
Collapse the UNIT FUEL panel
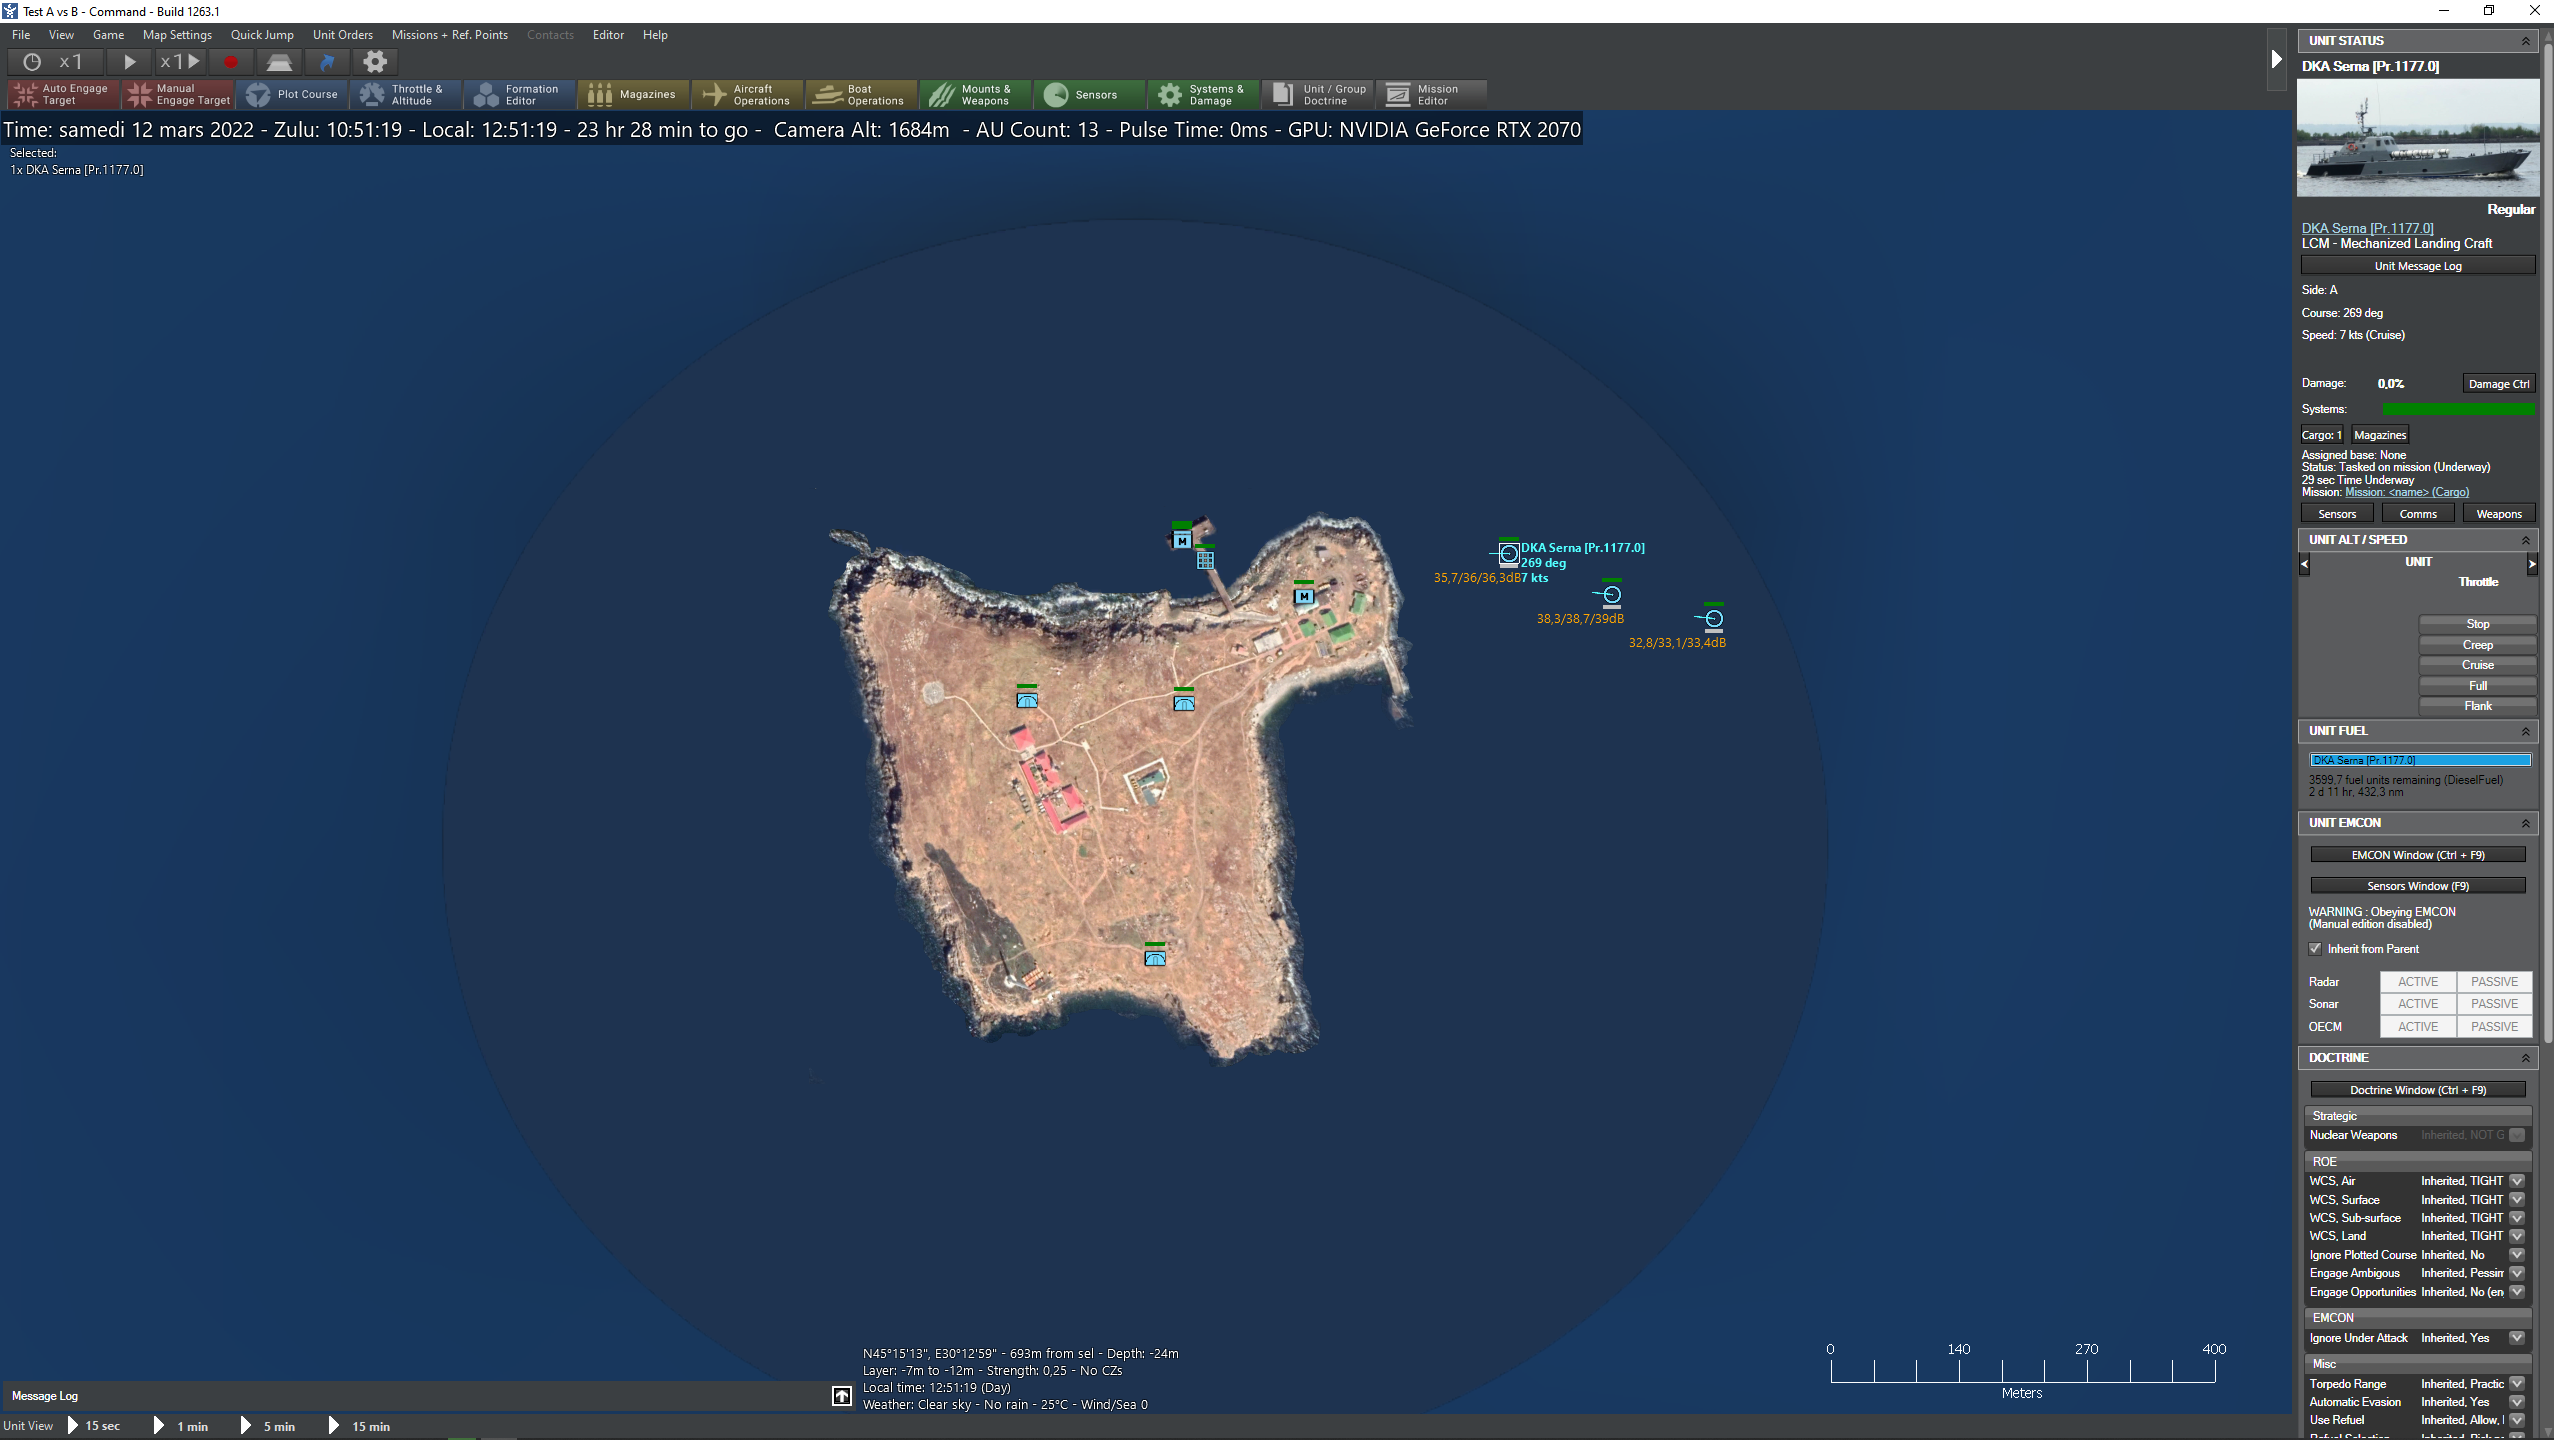tap(2525, 732)
